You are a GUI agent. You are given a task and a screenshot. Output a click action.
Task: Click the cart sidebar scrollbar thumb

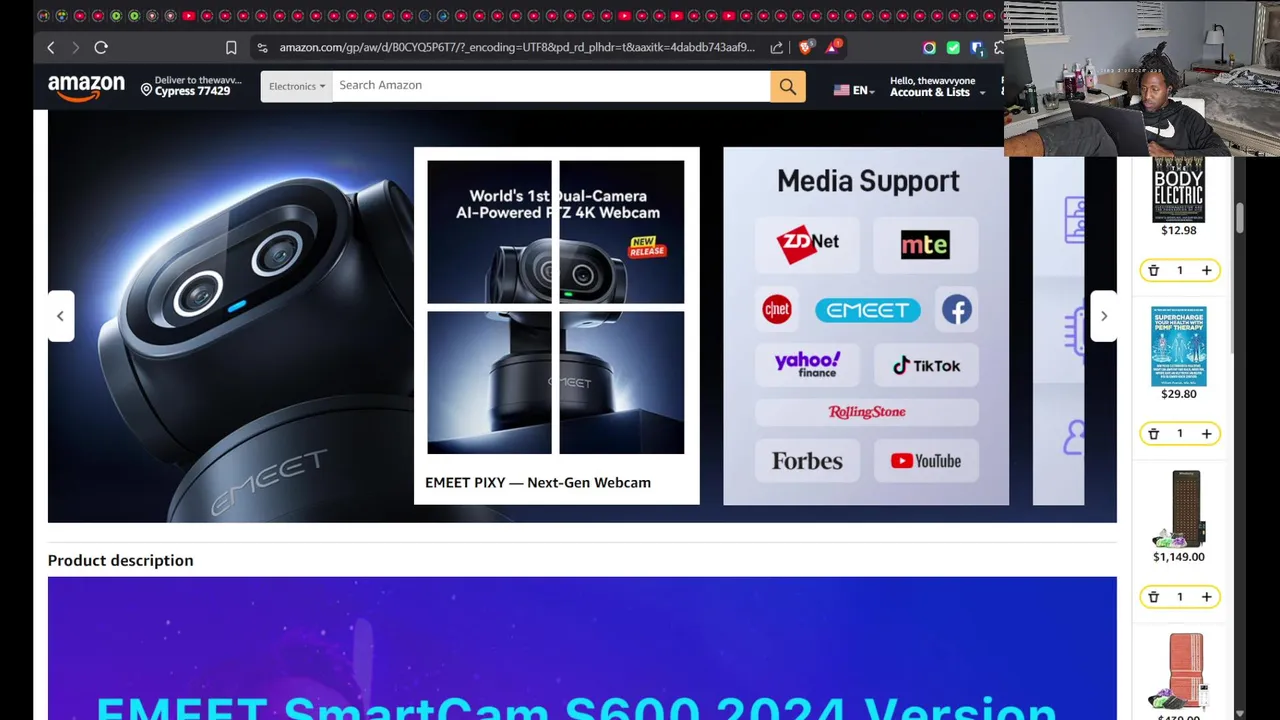[x=1240, y=218]
